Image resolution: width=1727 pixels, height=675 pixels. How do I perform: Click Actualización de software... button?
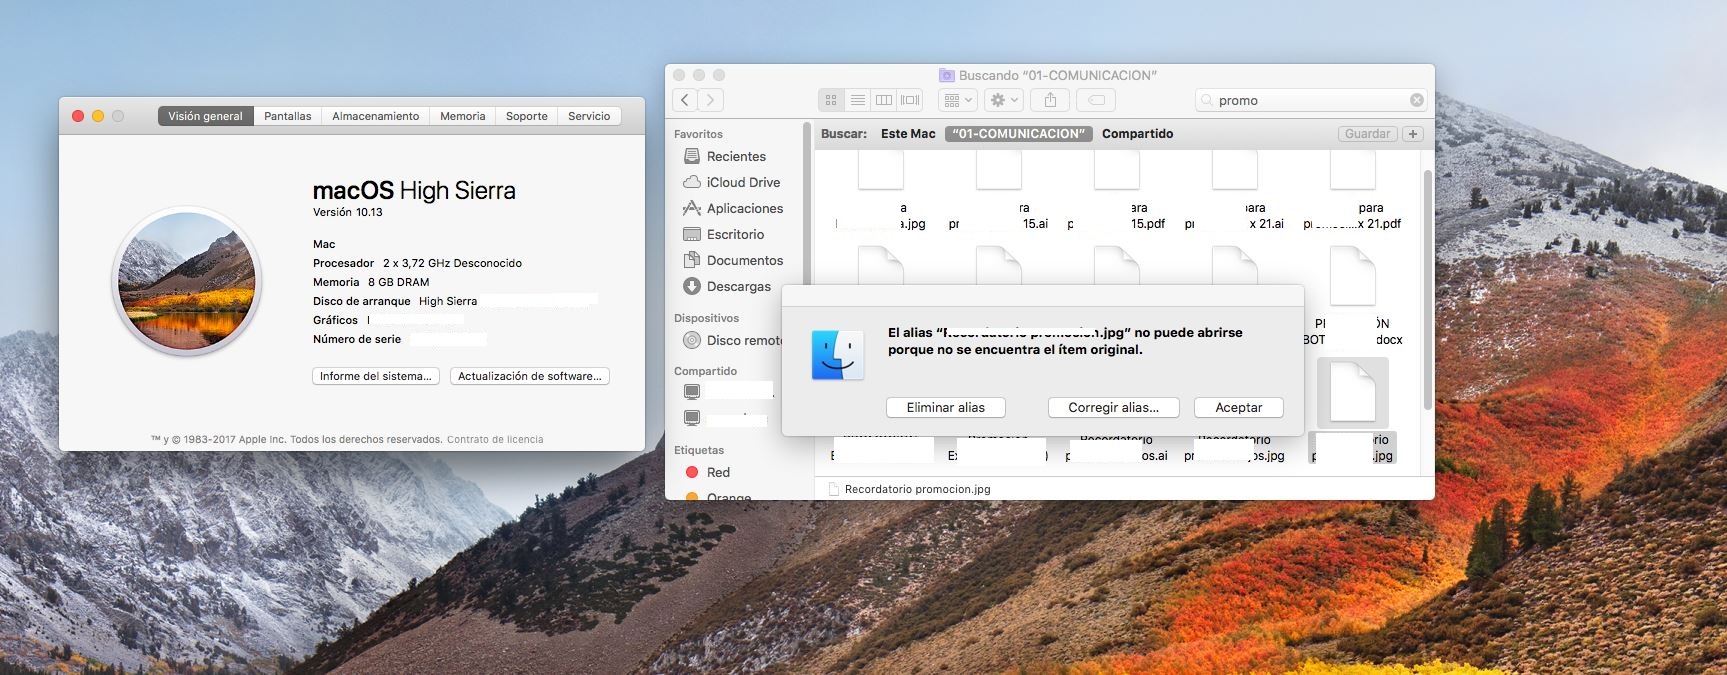click(x=530, y=376)
